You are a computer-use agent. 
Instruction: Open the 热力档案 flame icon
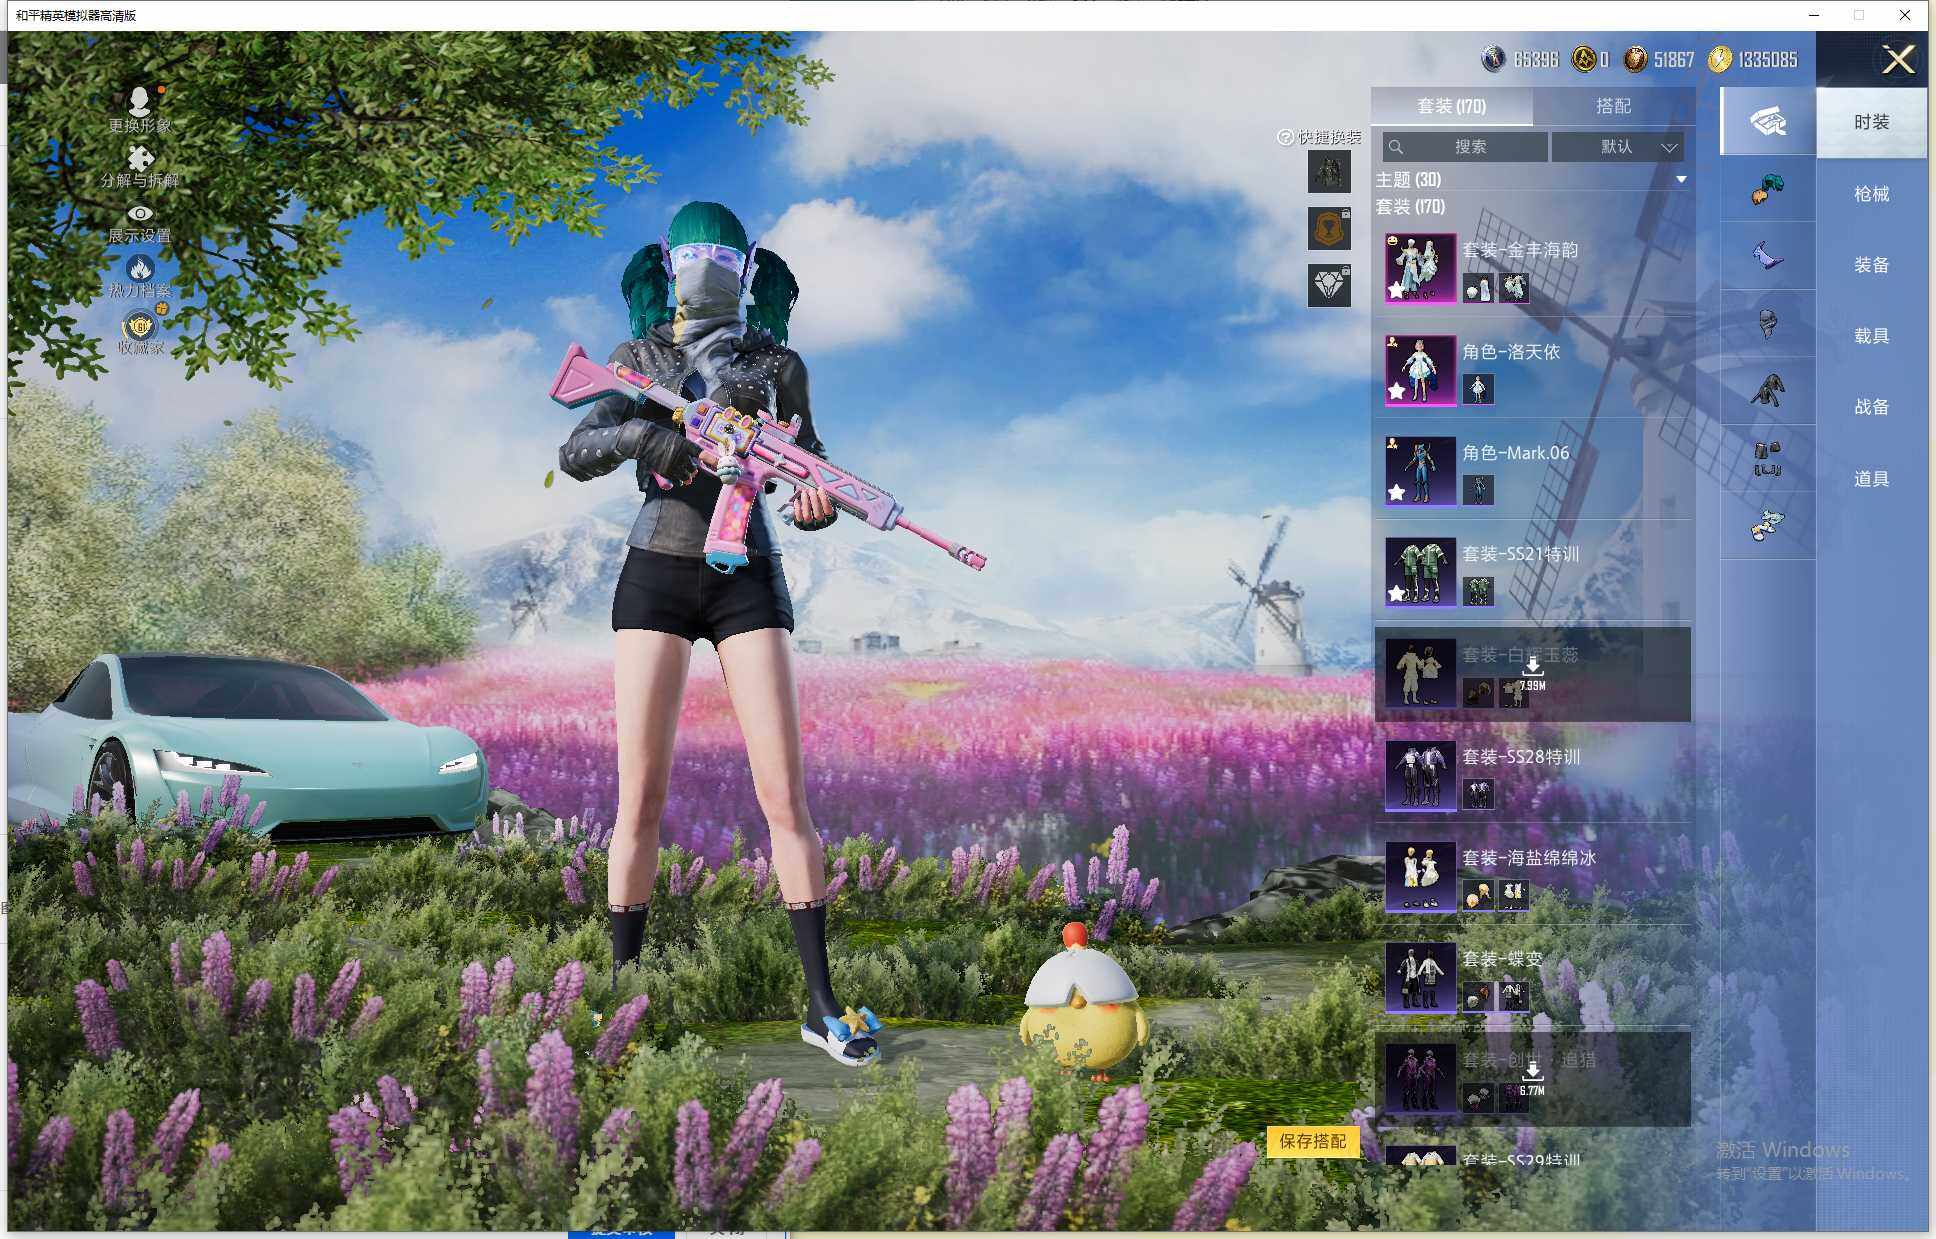click(140, 268)
